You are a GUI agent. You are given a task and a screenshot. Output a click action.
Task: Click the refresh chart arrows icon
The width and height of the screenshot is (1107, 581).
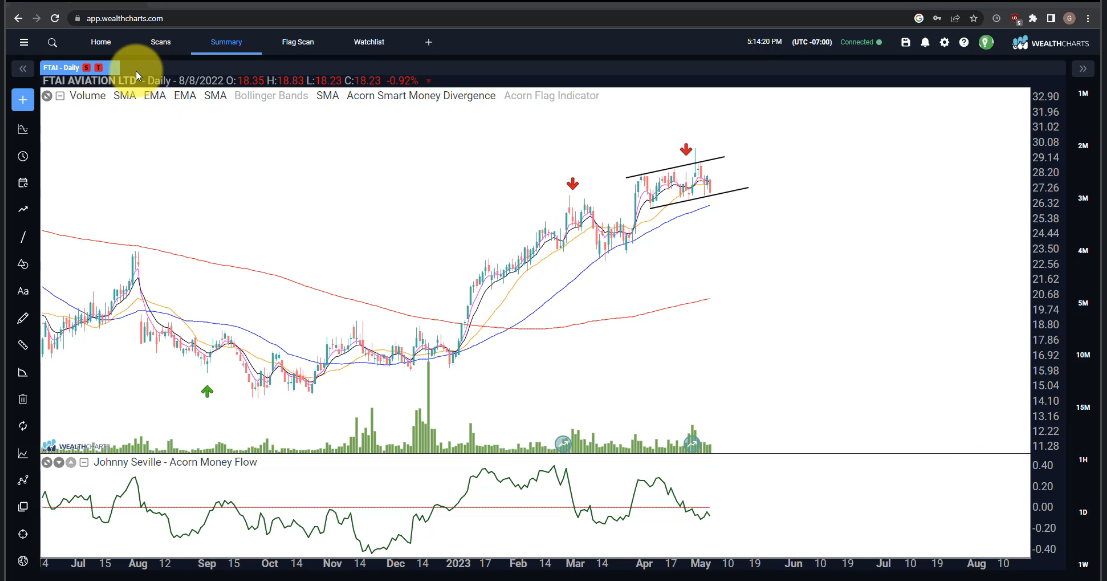tap(23, 426)
